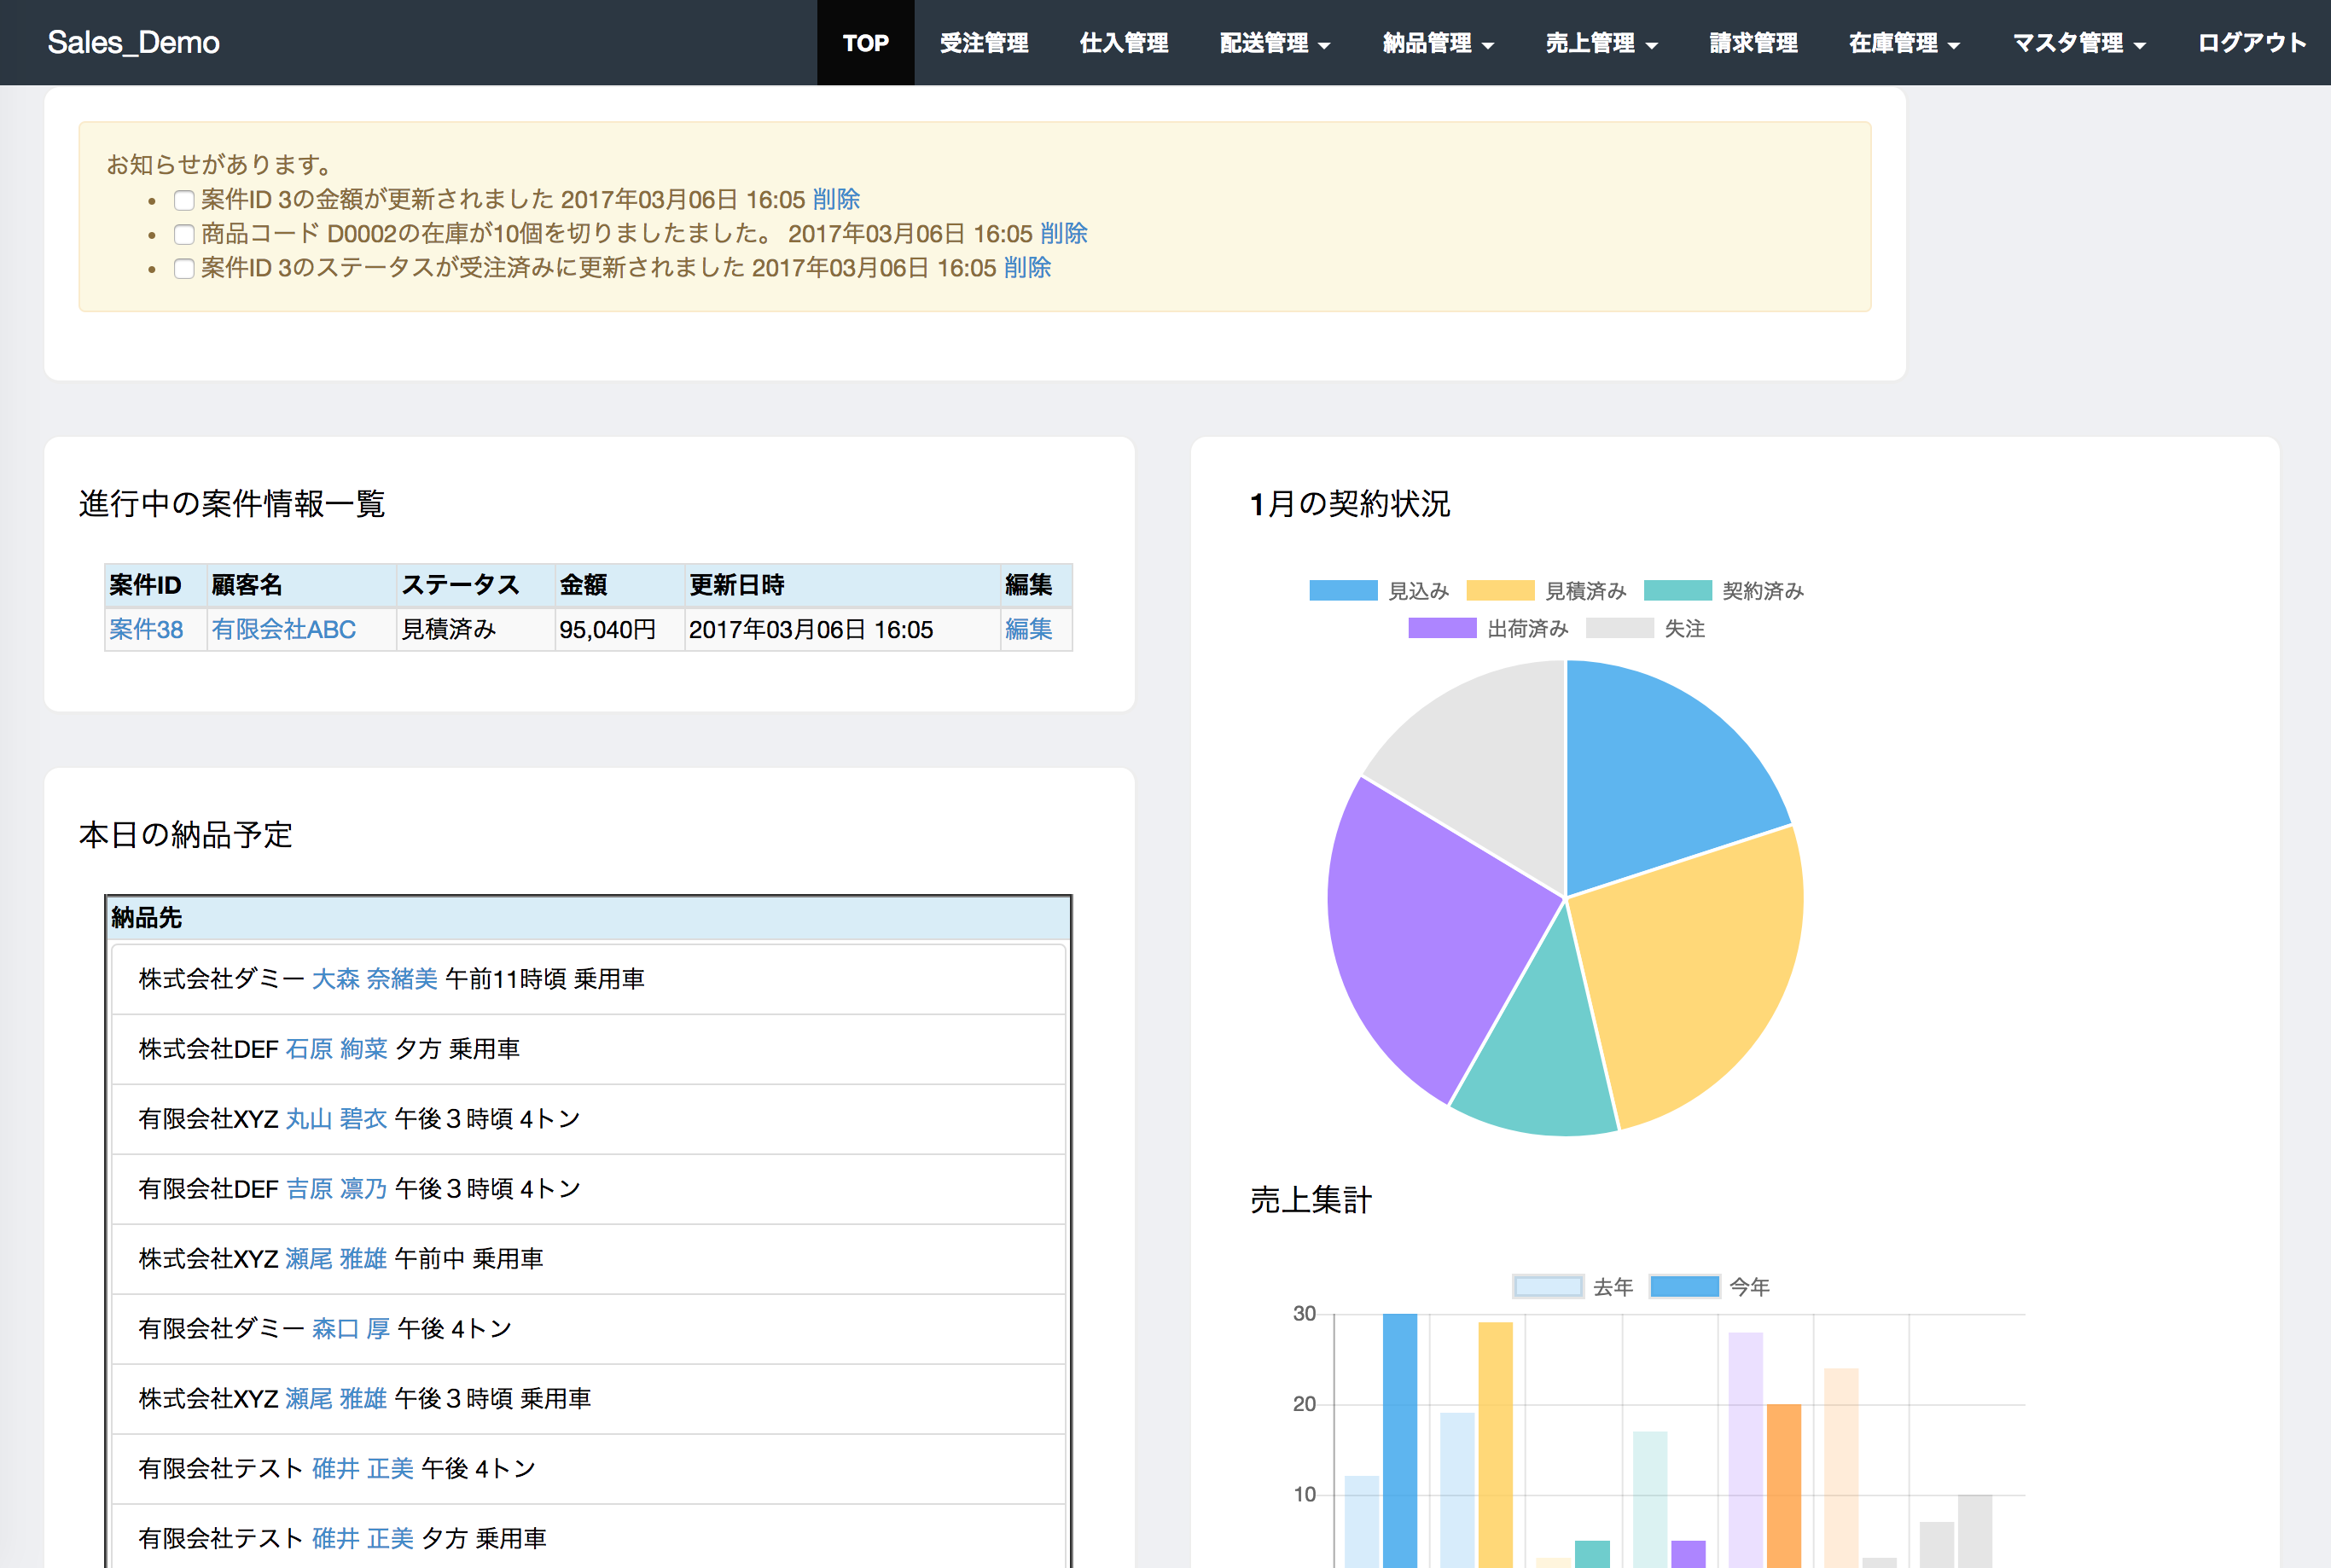Open contact 丸山 碧衣 link
Viewport: 2331px width, 1568px height.
(x=336, y=1119)
